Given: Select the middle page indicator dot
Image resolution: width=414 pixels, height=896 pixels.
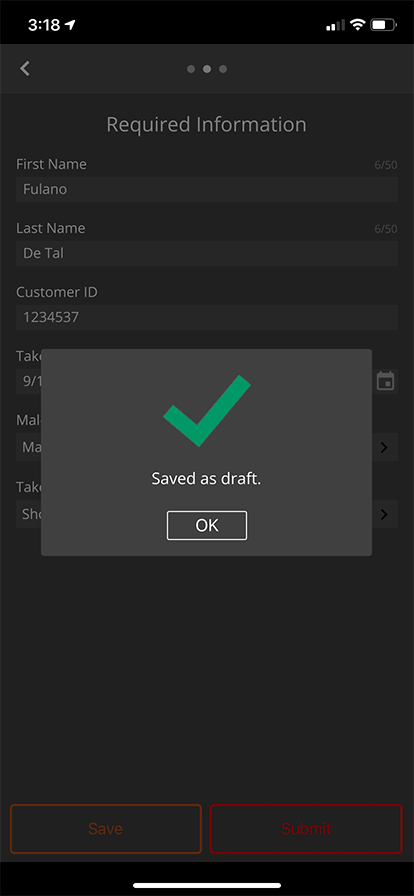Looking at the screenshot, I should [x=207, y=69].
